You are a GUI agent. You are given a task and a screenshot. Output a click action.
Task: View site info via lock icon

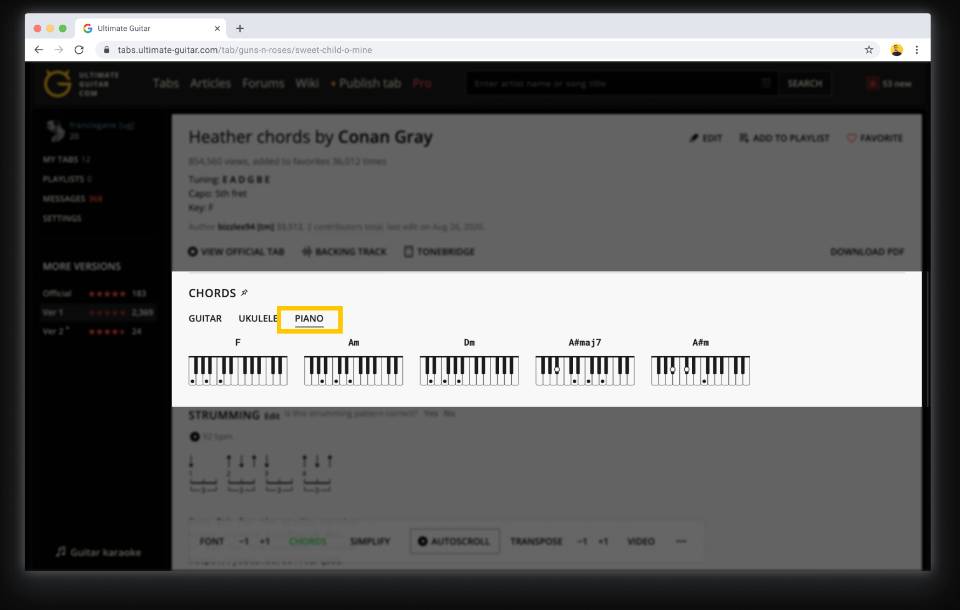pyautogui.click(x=106, y=50)
